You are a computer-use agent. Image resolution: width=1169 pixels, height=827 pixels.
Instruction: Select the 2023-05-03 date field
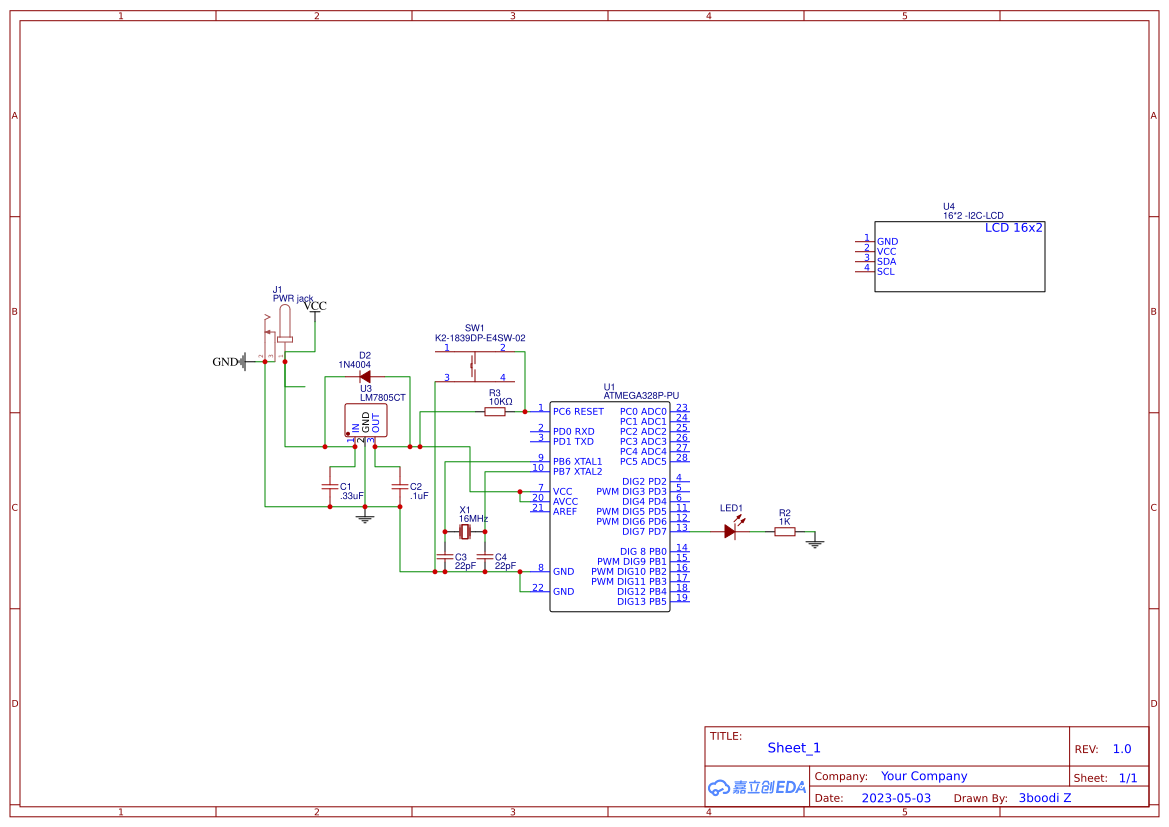pos(897,798)
